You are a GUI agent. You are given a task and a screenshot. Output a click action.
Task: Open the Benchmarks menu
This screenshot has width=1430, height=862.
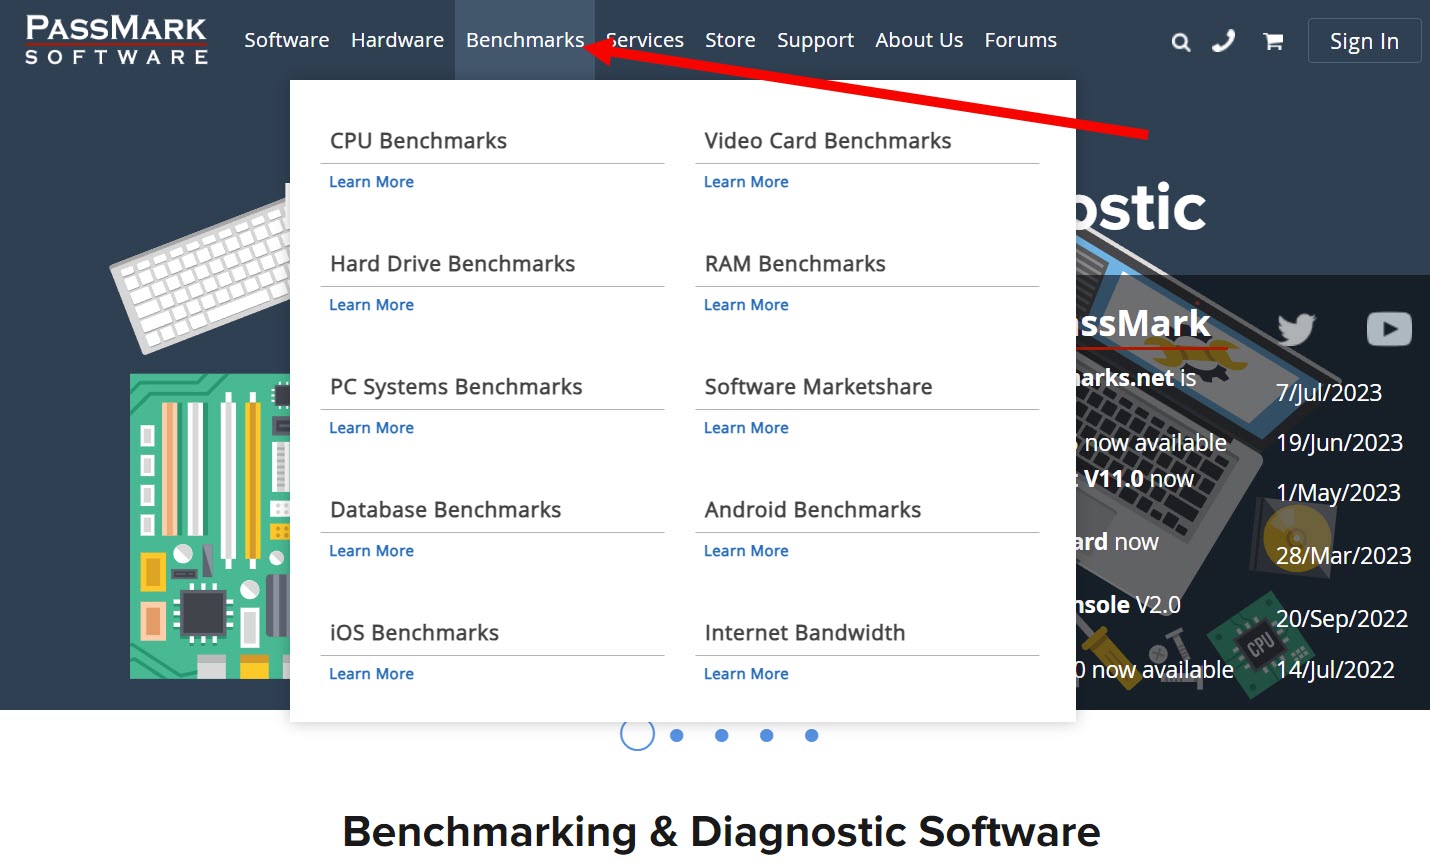[525, 40]
